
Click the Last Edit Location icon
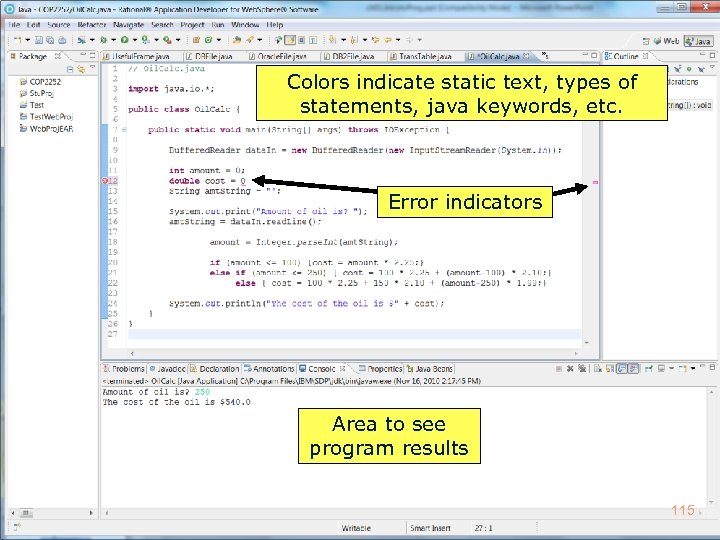(x=375, y=40)
